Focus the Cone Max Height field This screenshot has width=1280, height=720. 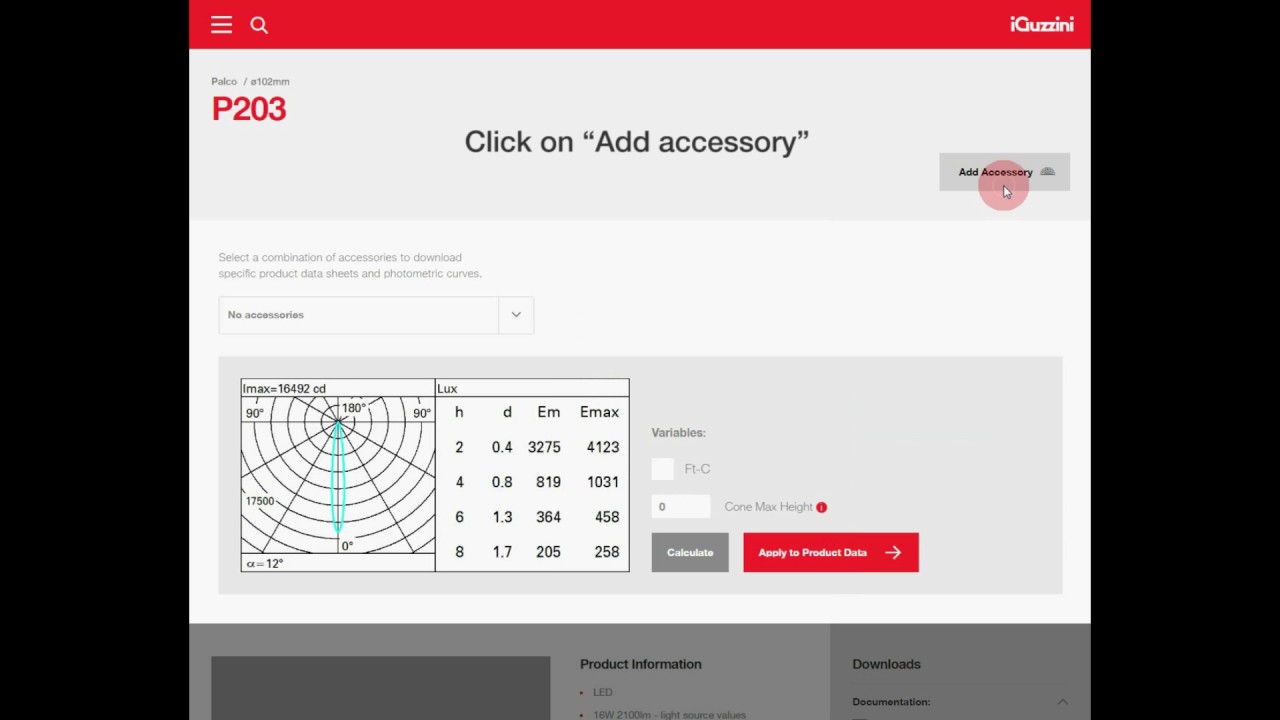[x=681, y=507]
